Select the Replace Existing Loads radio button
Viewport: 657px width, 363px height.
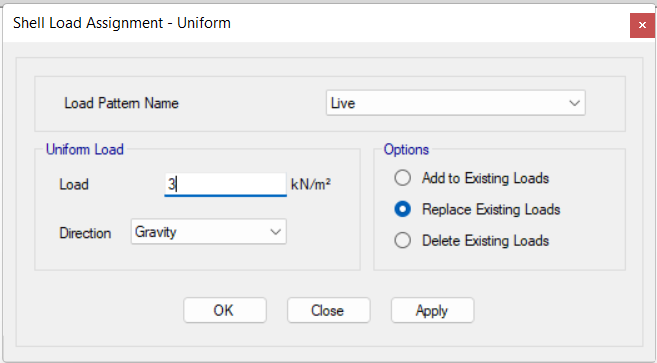tap(402, 209)
